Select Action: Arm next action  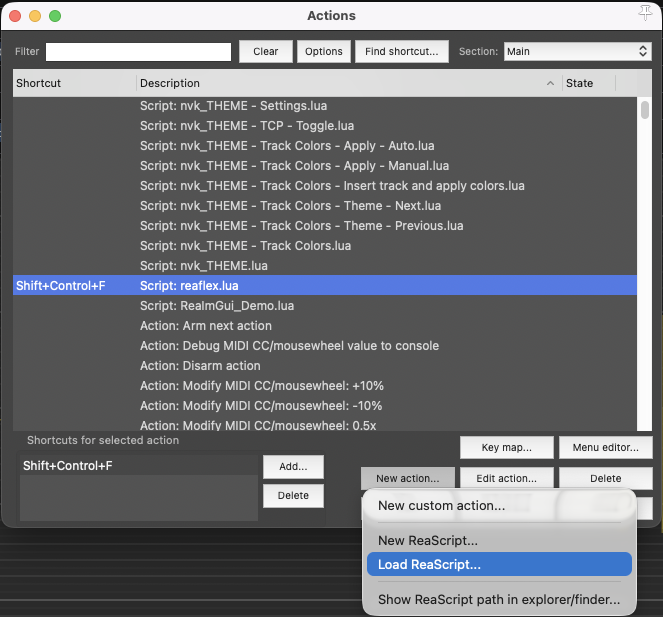coord(325,326)
